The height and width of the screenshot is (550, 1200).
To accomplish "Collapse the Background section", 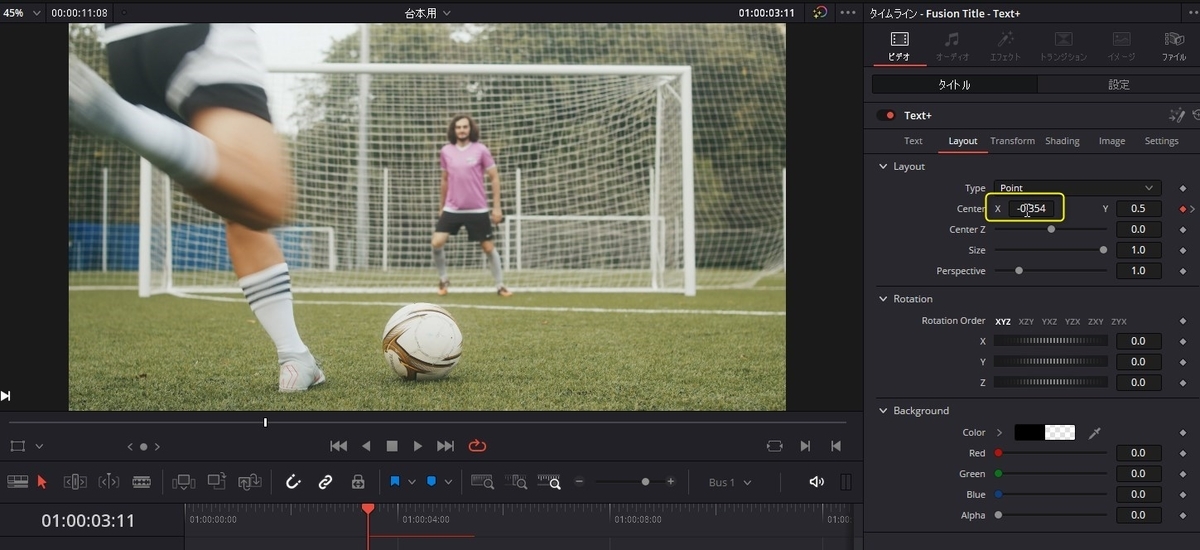I will pyautogui.click(x=883, y=411).
